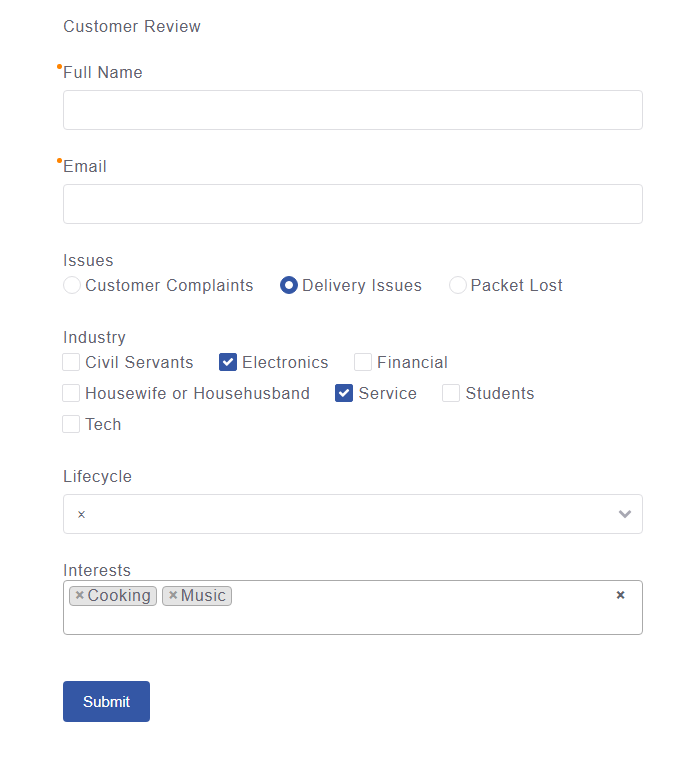Check the Civil Servants checkbox
Screen dimensions: 675x765
pos(71,362)
